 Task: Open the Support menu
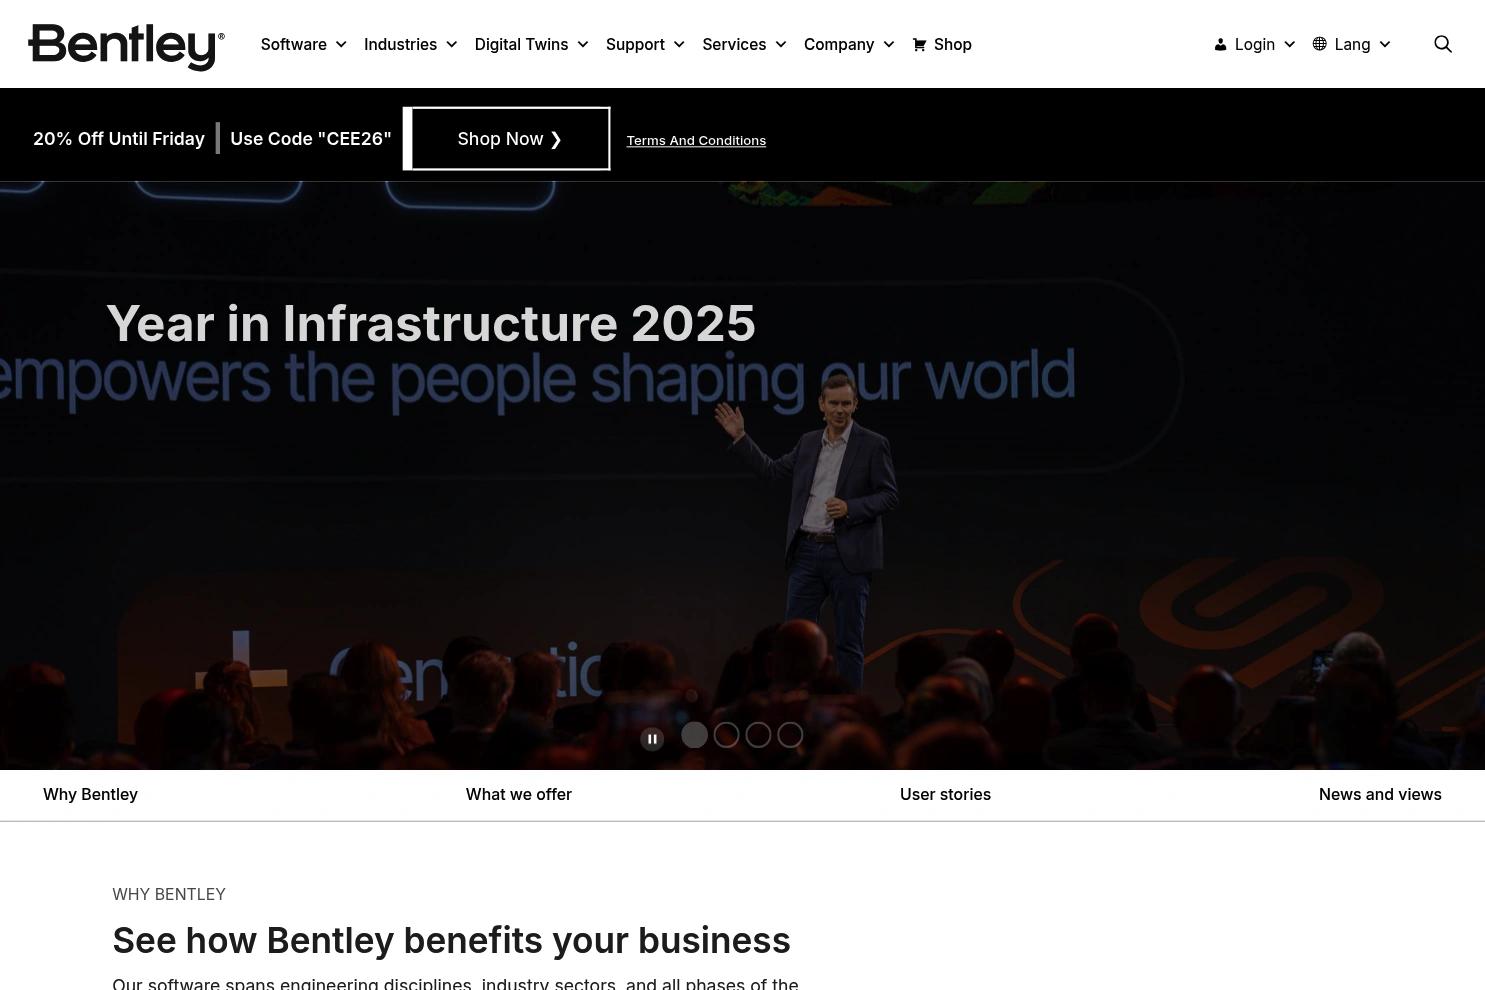(x=635, y=44)
